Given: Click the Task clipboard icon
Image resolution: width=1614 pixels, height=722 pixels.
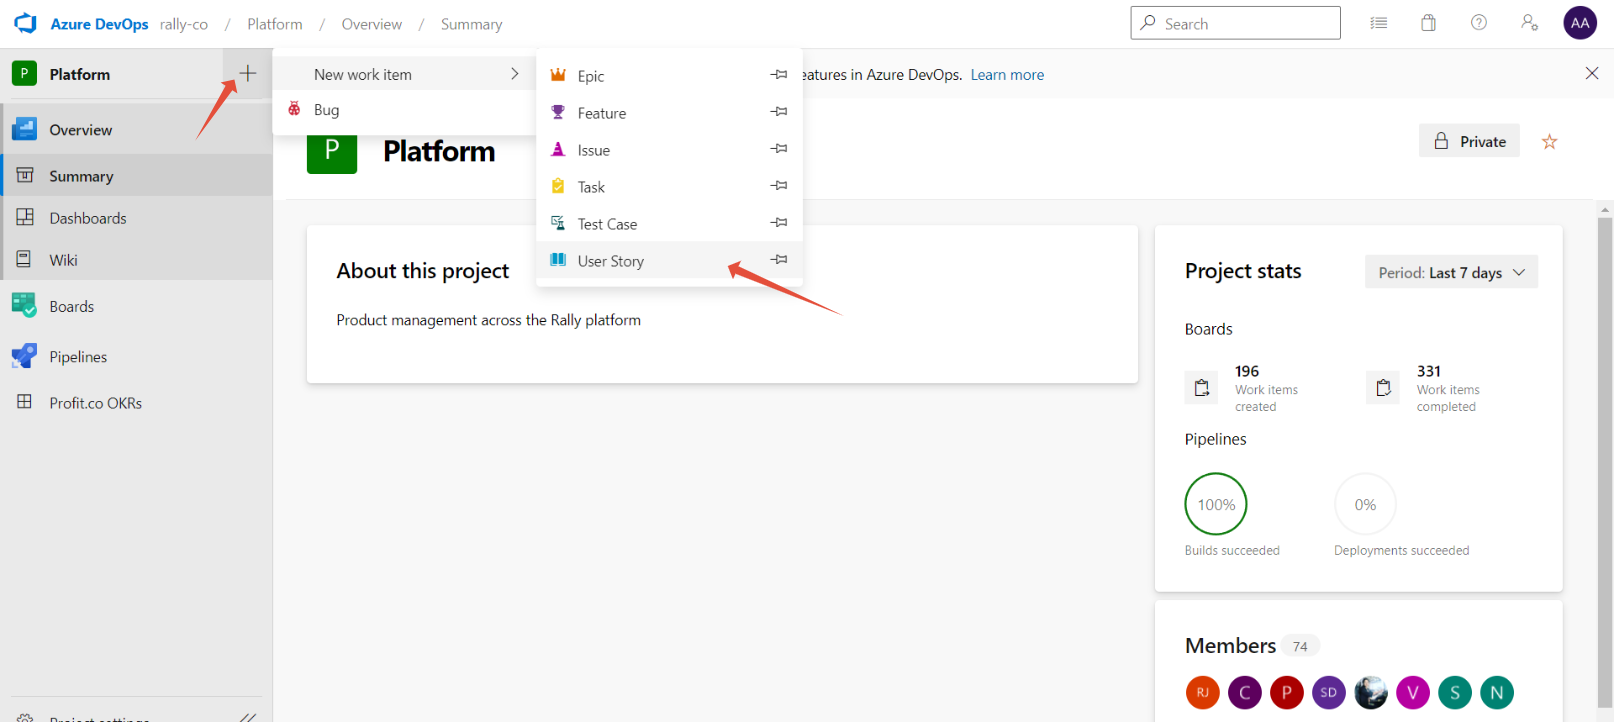Looking at the screenshot, I should 558,186.
